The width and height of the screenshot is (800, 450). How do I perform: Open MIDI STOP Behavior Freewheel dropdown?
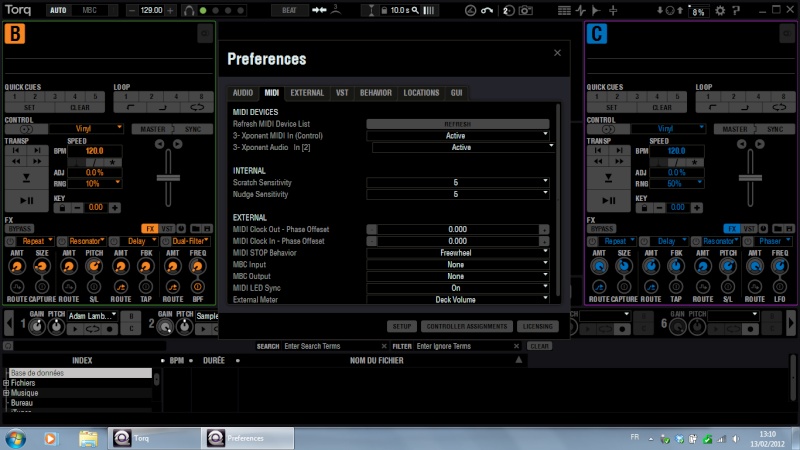click(x=458, y=253)
